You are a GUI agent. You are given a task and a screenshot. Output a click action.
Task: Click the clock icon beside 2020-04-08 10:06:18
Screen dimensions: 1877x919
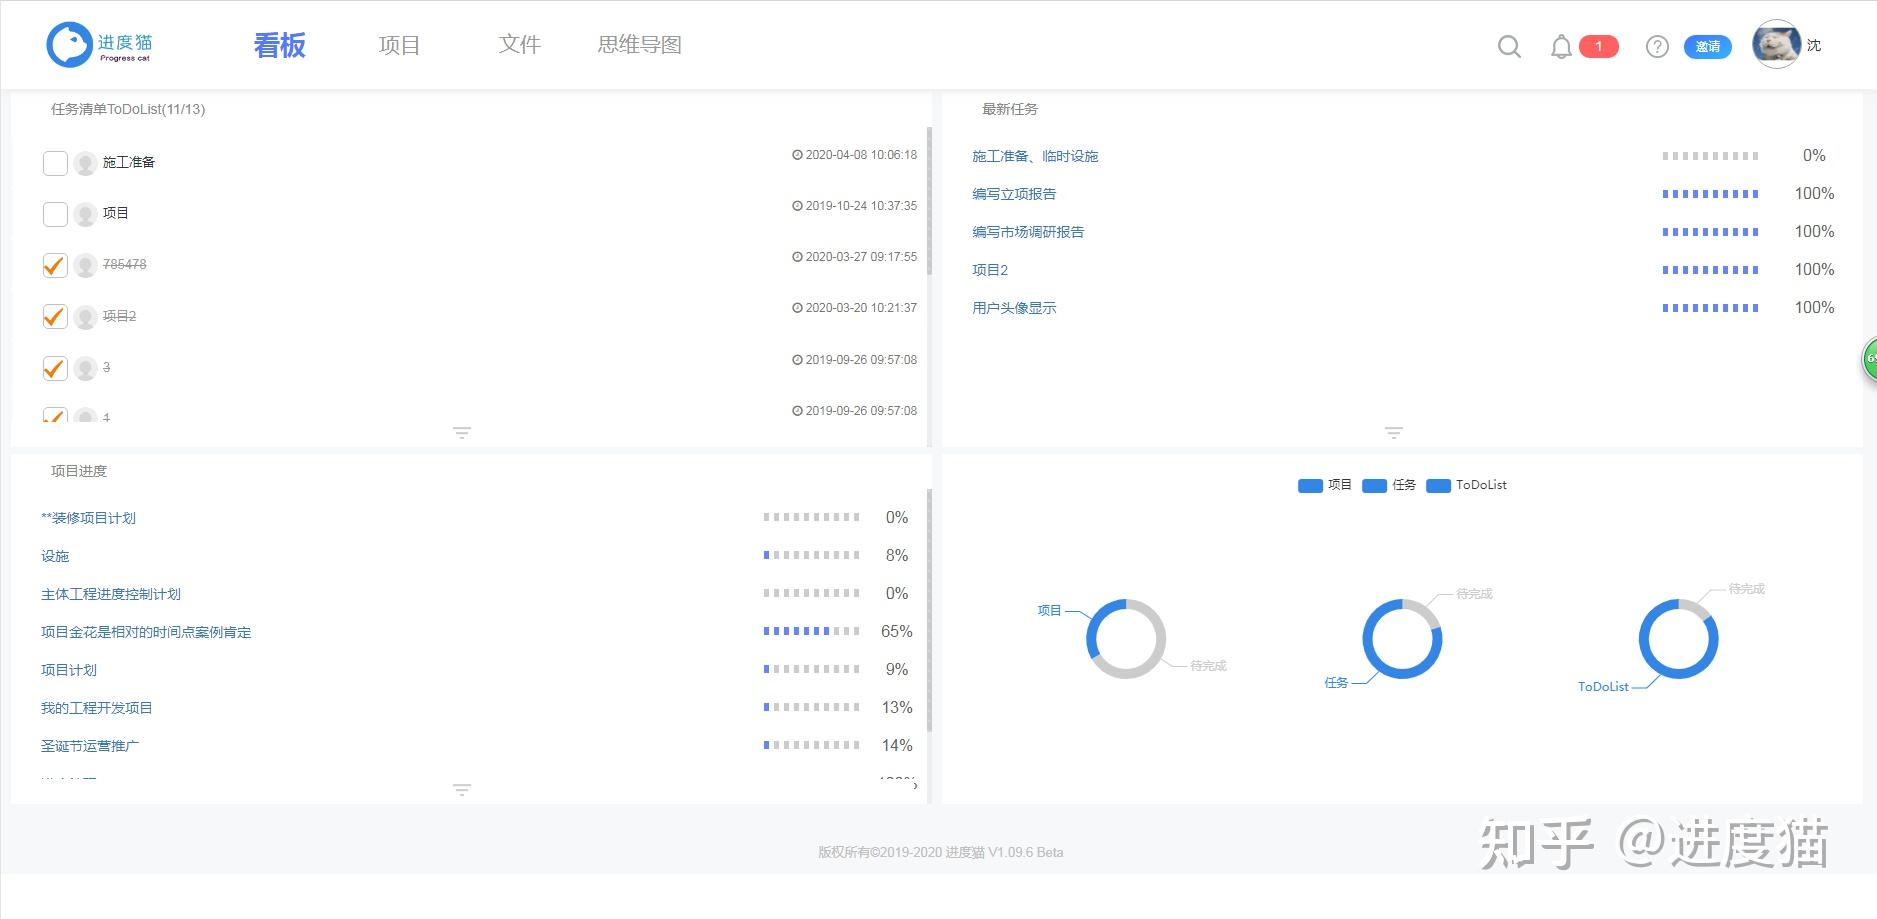click(x=797, y=155)
